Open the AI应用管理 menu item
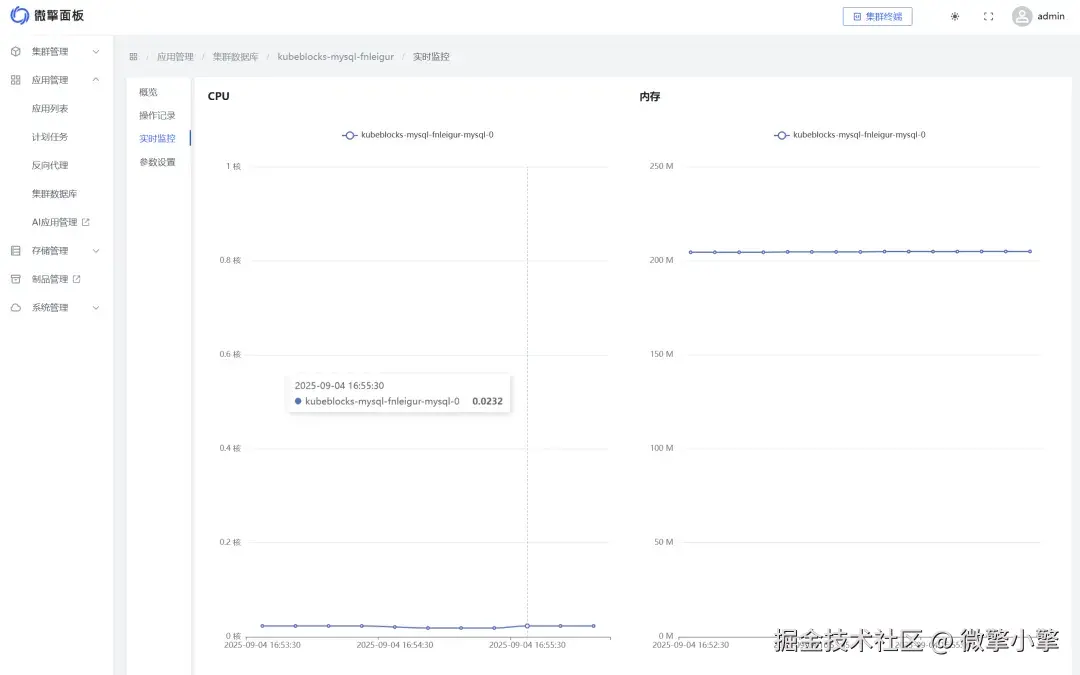The height and width of the screenshot is (675, 1080). click(x=54, y=222)
